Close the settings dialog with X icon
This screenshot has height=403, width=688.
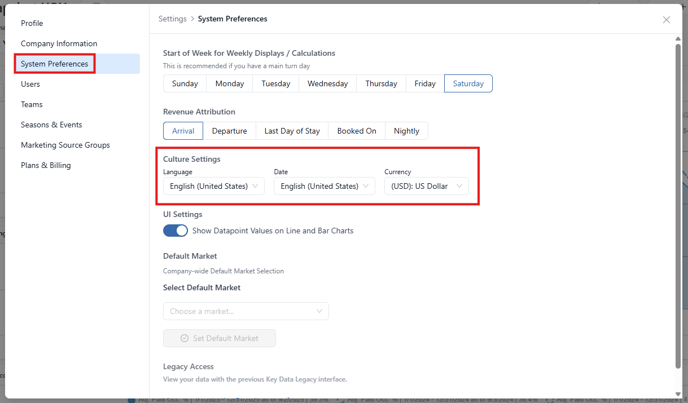[x=666, y=20]
